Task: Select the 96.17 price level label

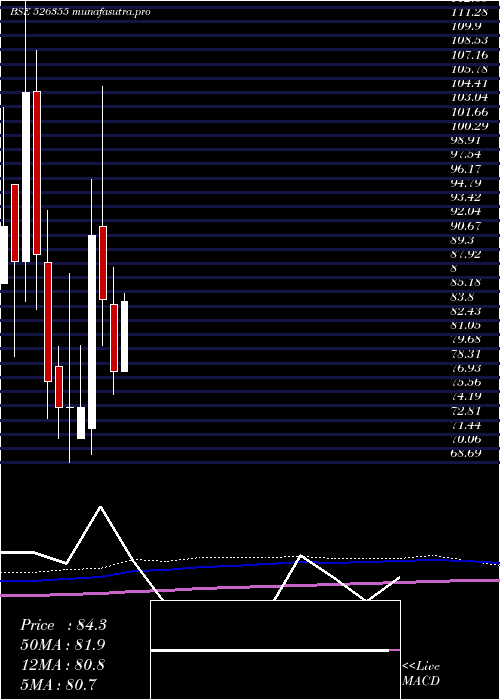Action: click(467, 169)
